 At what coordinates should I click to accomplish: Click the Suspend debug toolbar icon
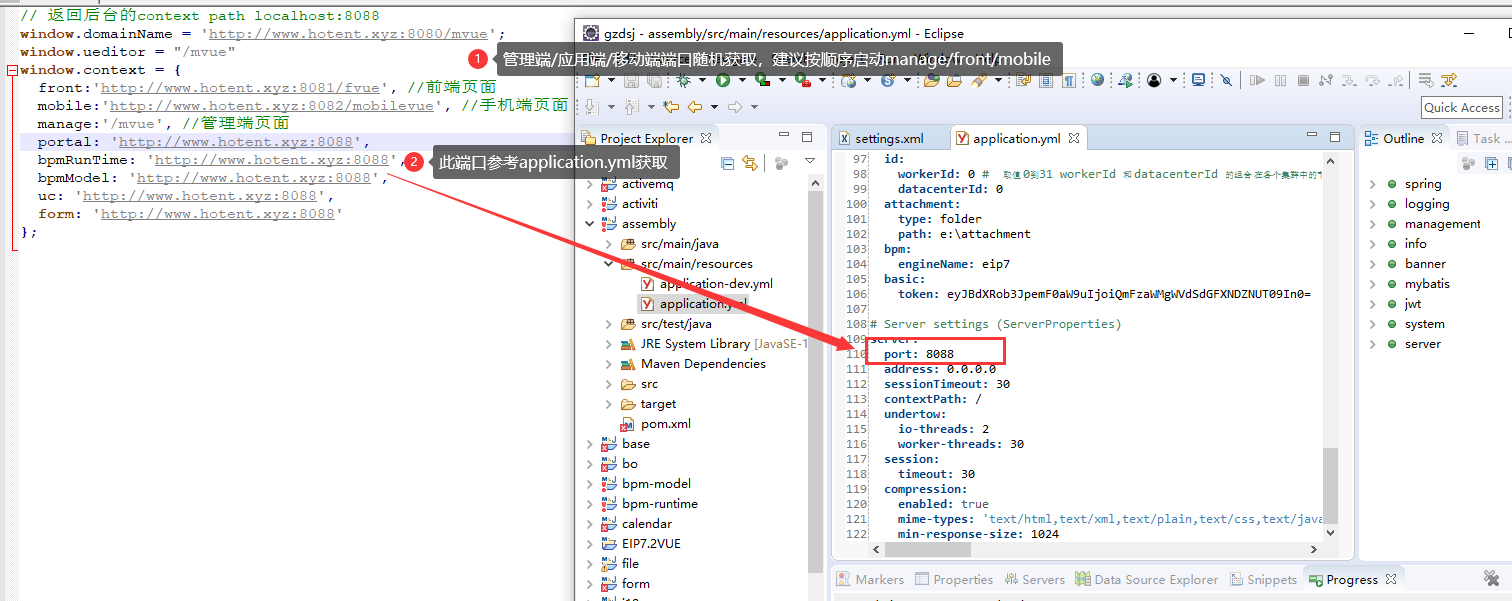pyautogui.click(x=1280, y=80)
